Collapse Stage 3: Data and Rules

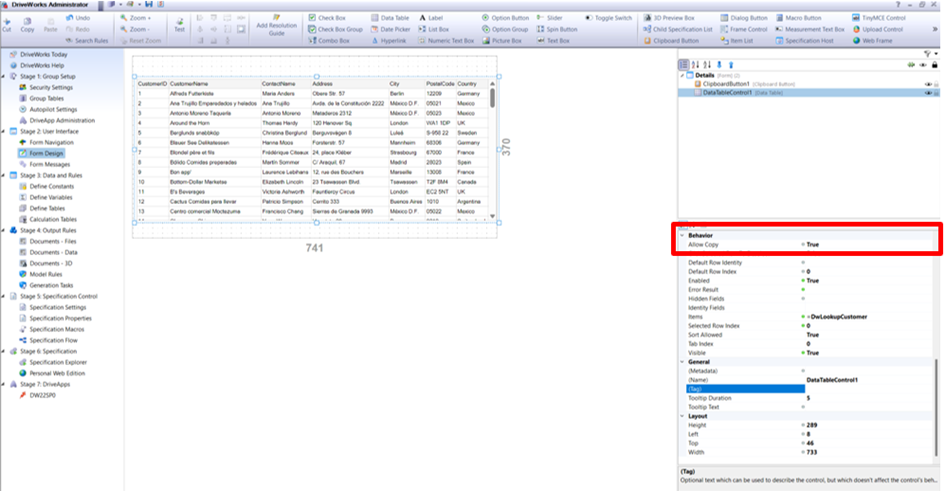[x=4, y=175]
